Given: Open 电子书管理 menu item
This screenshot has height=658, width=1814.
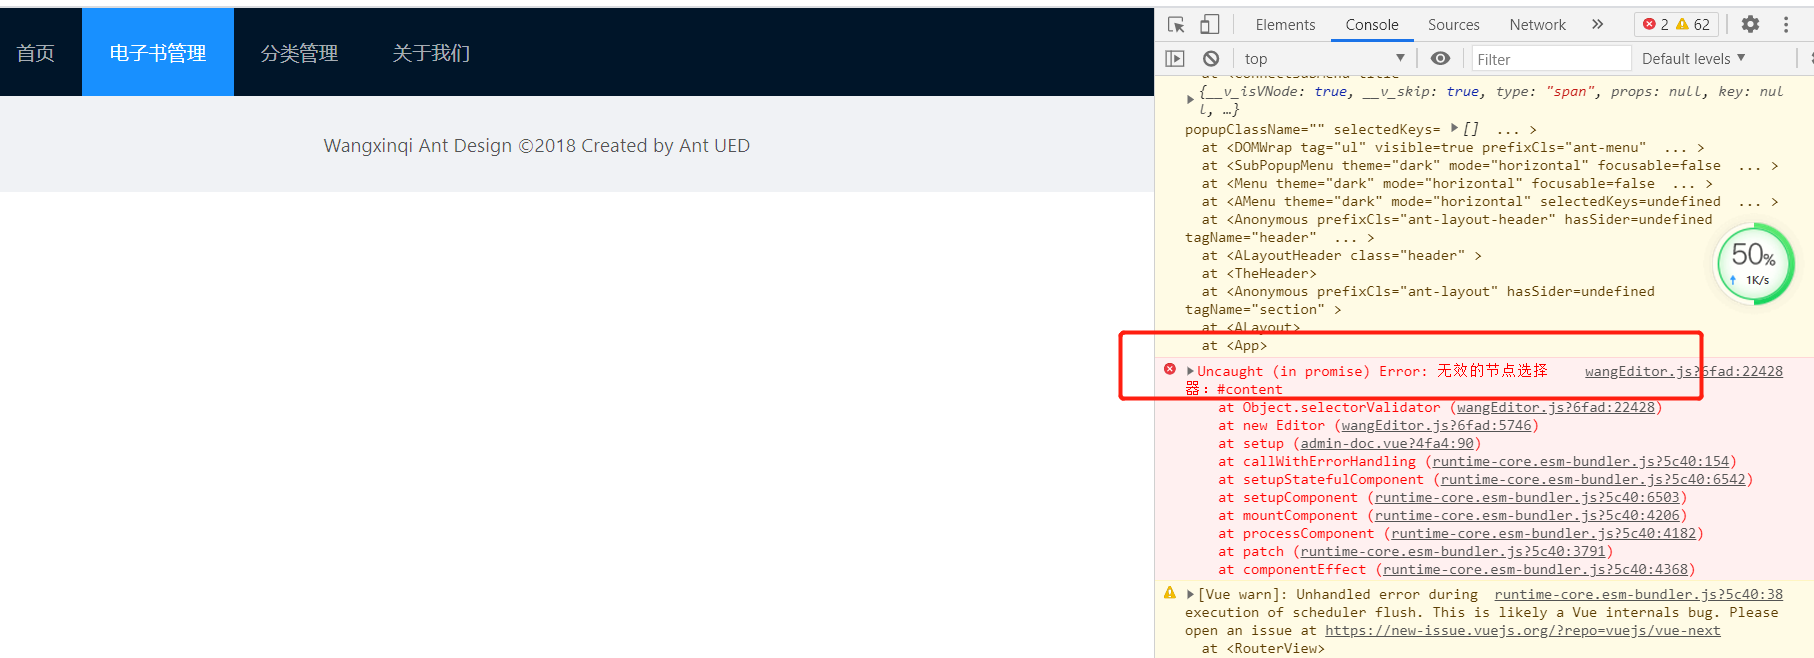Looking at the screenshot, I should pyautogui.click(x=158, y=52).
